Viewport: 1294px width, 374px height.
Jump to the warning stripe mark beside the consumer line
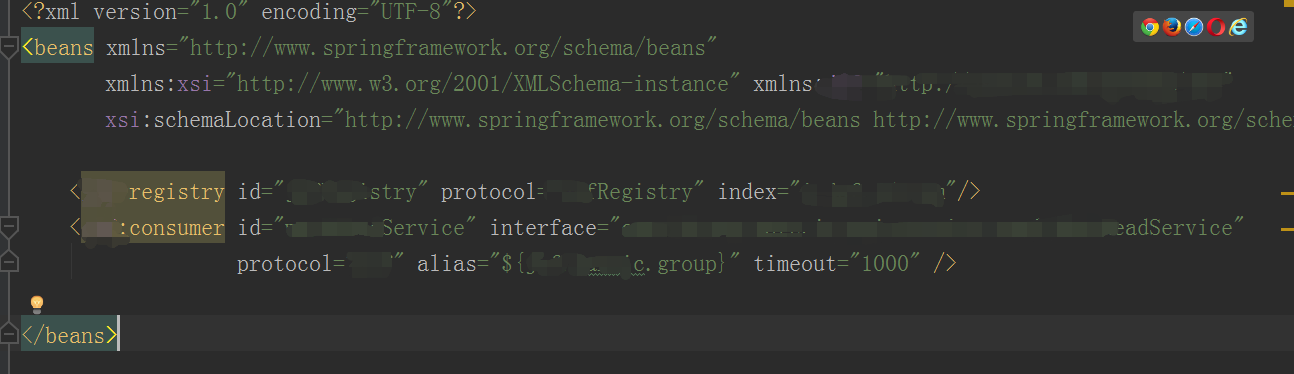pos(1287,228)
